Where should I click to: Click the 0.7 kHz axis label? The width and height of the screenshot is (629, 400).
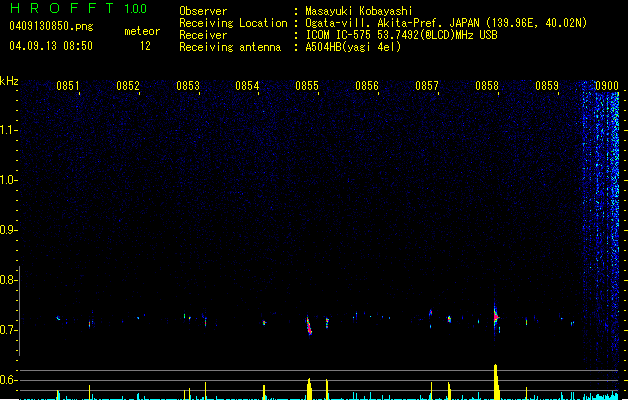9,330
